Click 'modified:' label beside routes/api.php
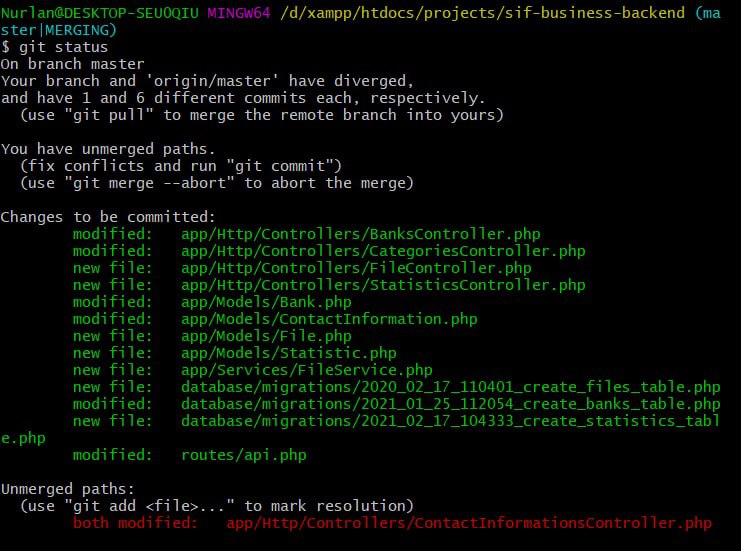This screenshot has width=741, height=551. [112, 455]
